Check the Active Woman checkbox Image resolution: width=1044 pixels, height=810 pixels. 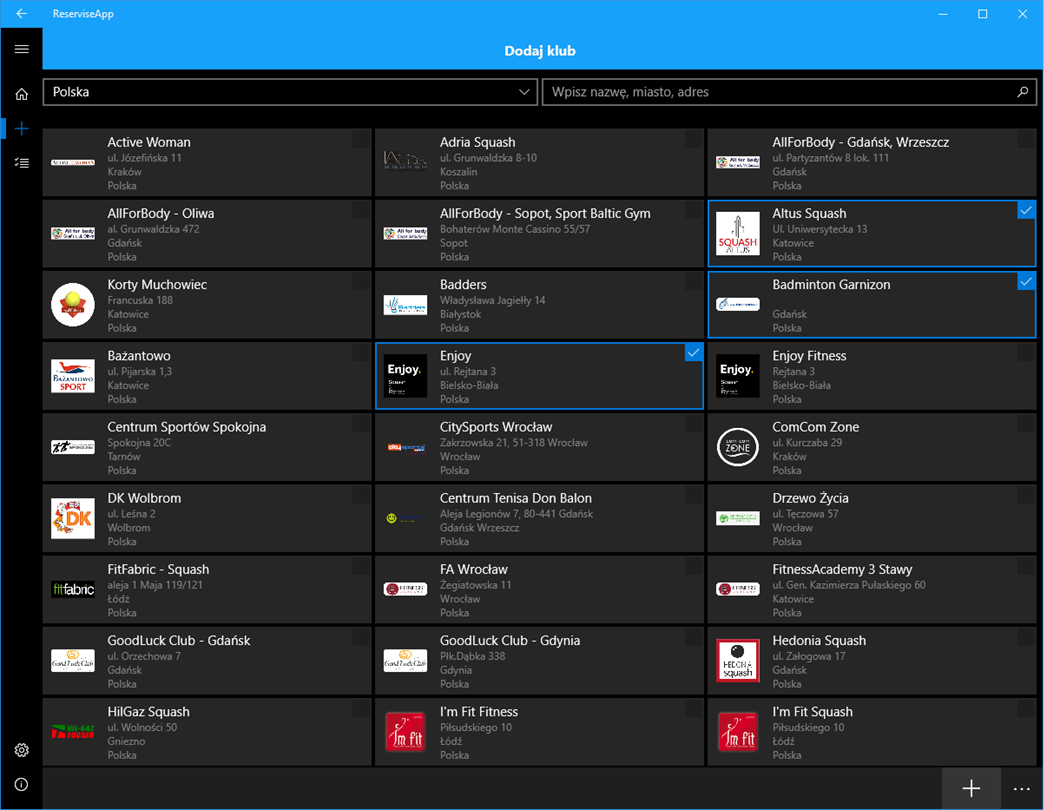point(361,139)
